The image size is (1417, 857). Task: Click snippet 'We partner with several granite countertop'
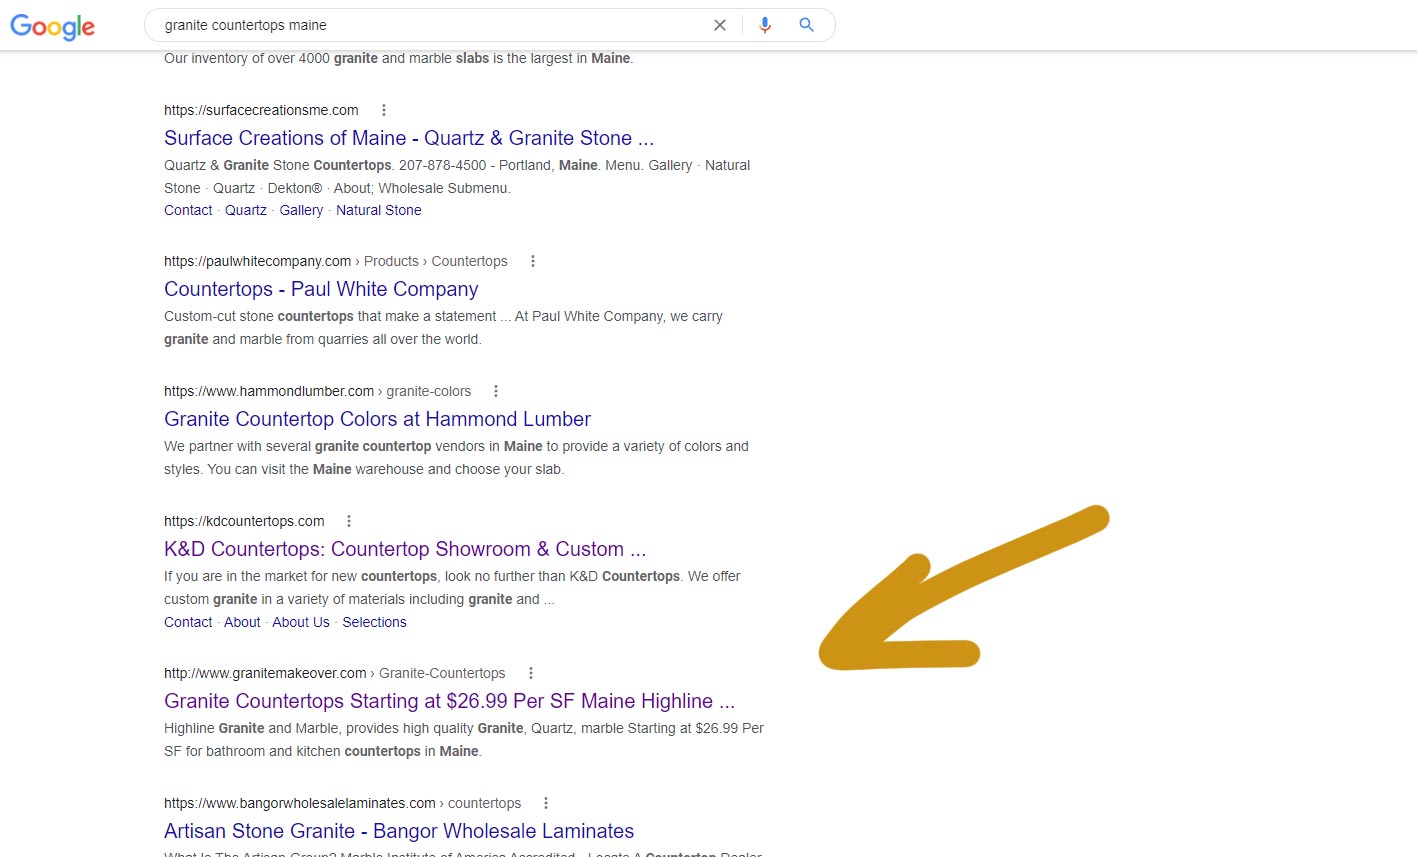(456, 458)
